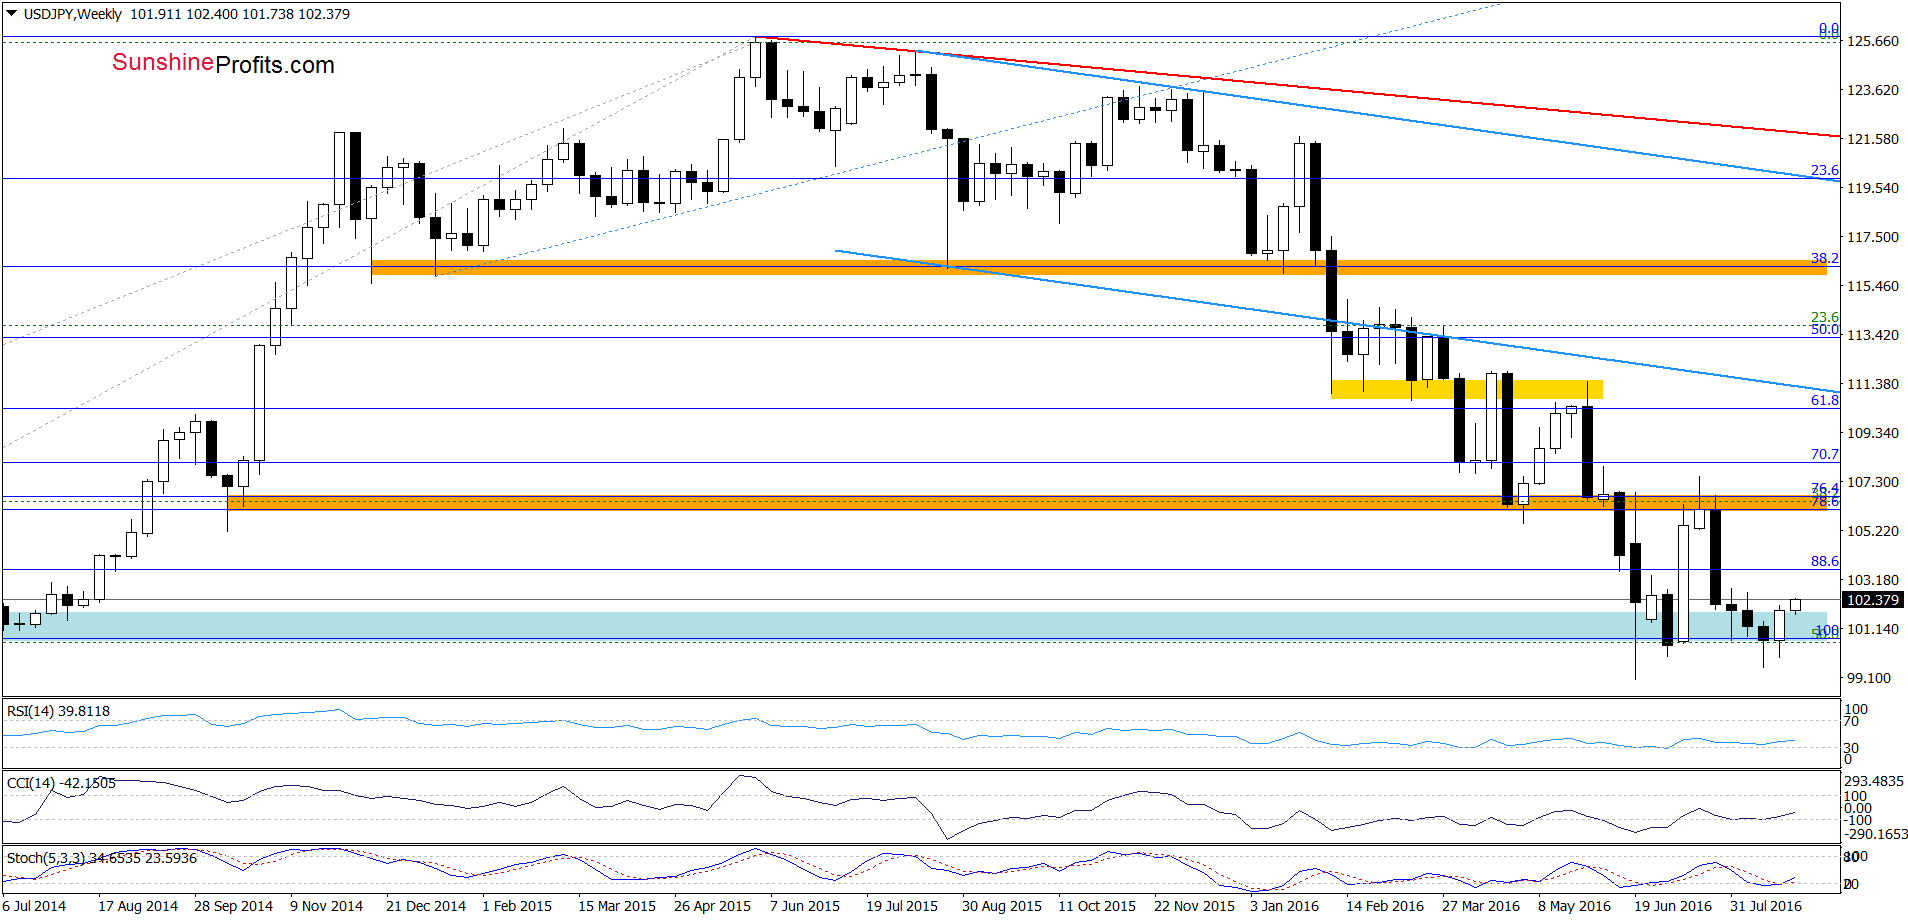Click the 6 Jul 2014 date label
The width and height of the screenshot is (1908, 920).
(34, 906)
